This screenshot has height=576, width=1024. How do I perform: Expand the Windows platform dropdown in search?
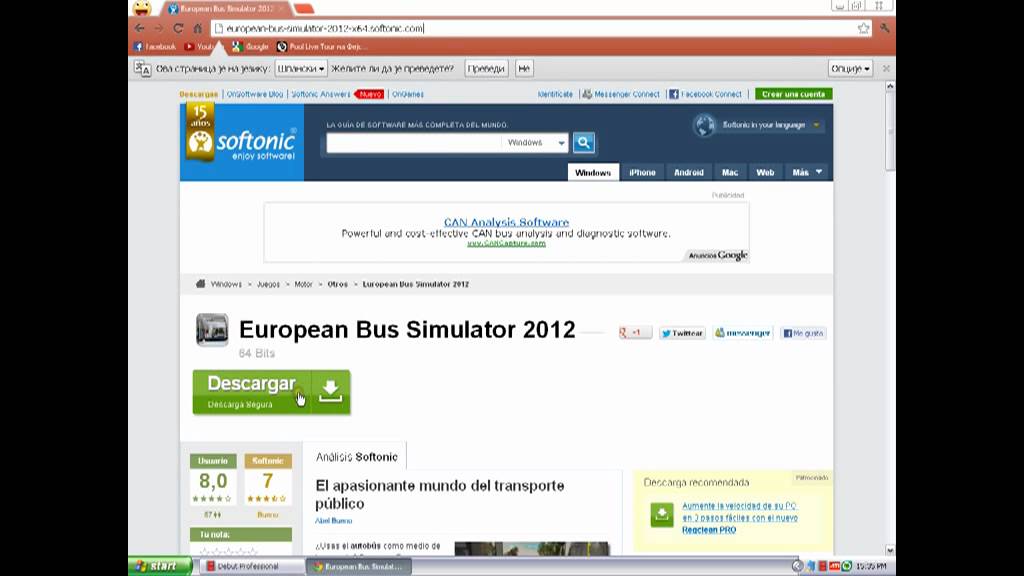click(535, 142)
